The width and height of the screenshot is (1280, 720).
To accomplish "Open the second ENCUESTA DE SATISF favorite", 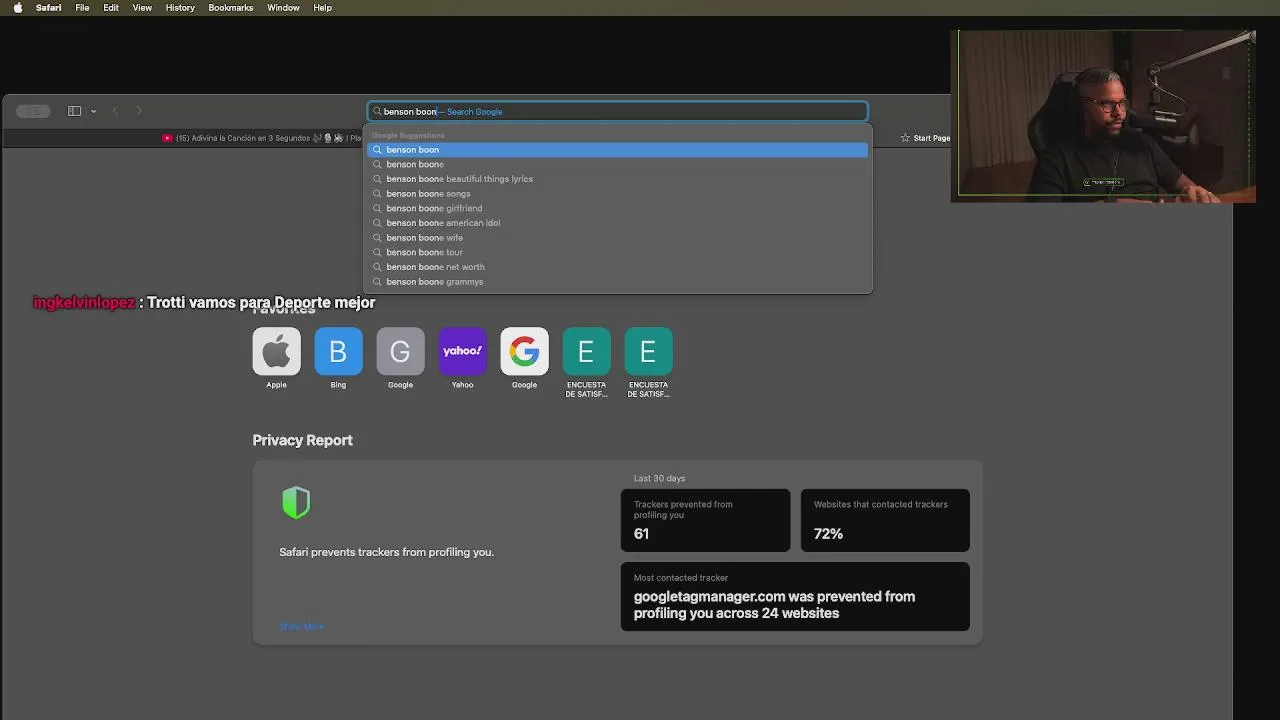I will click(x=648, y=351).
